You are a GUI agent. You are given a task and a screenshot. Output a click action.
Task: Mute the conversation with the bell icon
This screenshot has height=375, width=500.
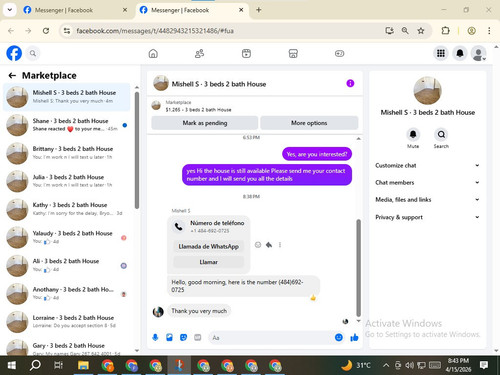click(413, 135)
